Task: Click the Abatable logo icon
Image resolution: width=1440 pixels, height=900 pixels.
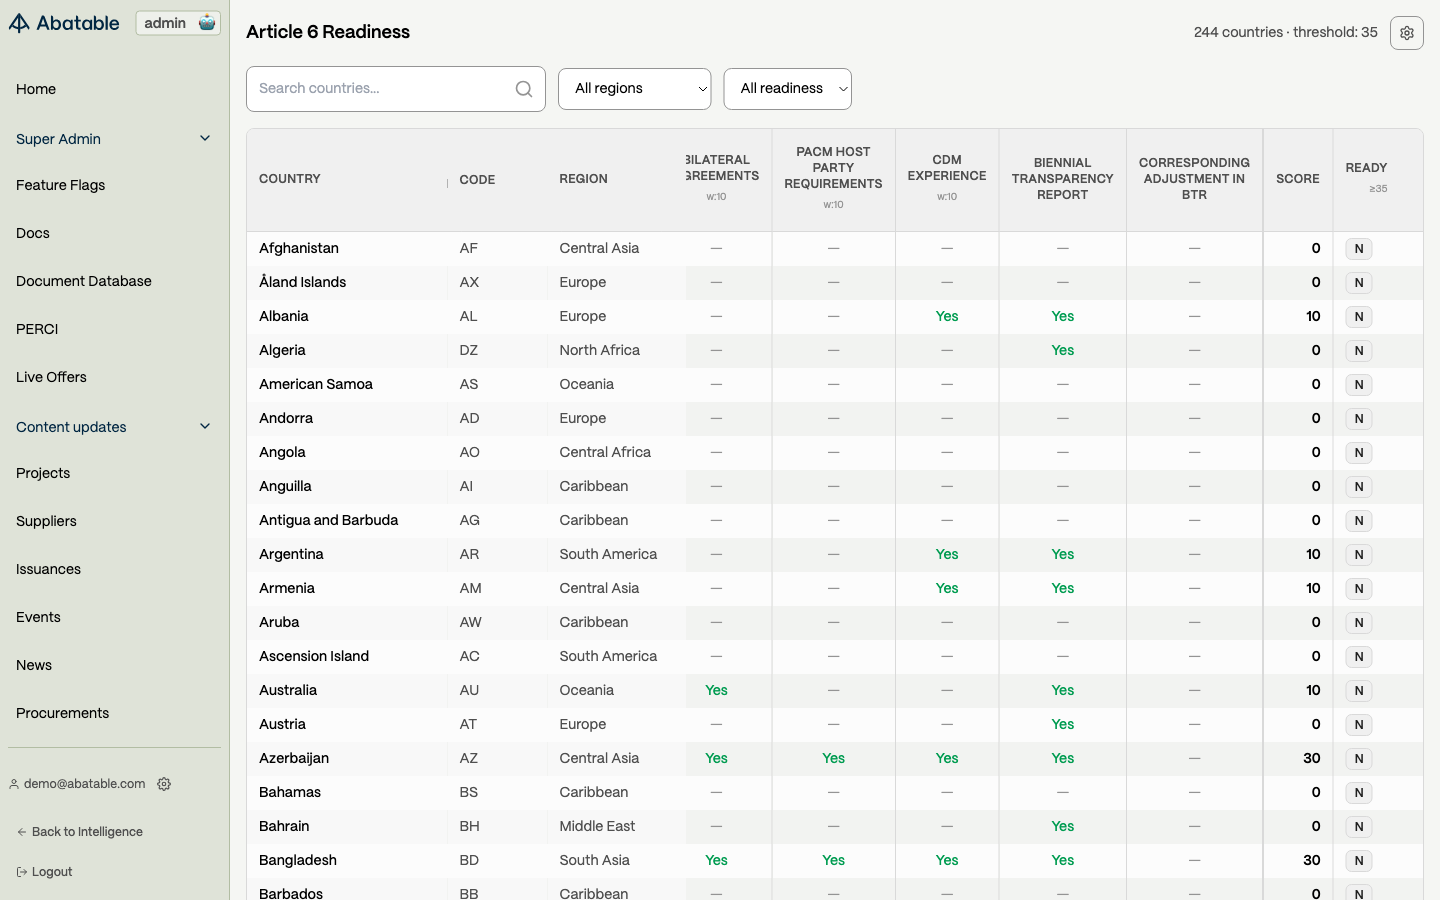Action: click(x=19, y=23)
